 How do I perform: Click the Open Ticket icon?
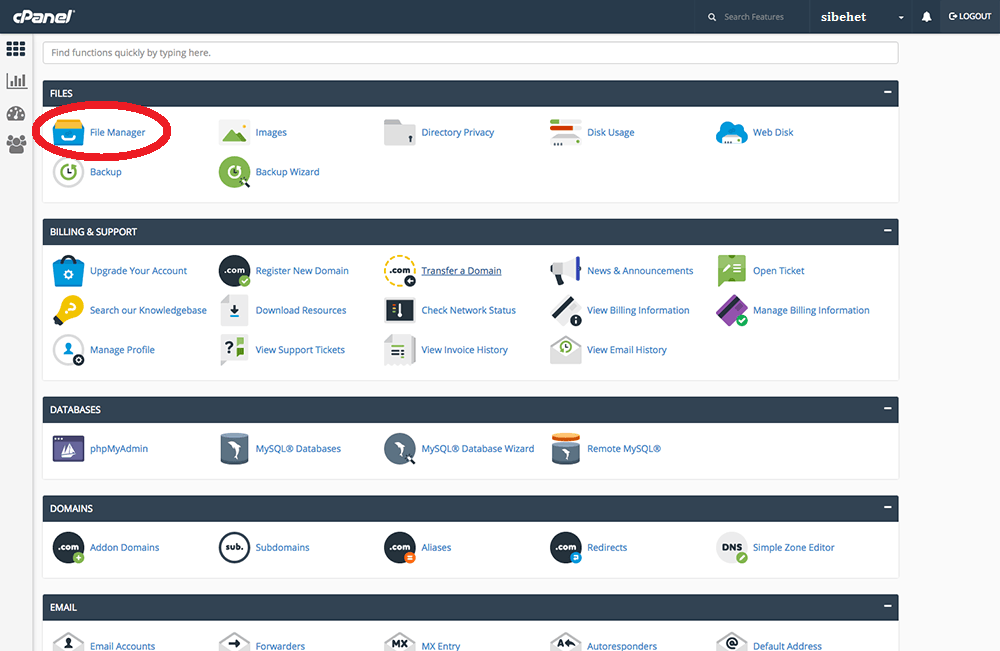[732, 271]
